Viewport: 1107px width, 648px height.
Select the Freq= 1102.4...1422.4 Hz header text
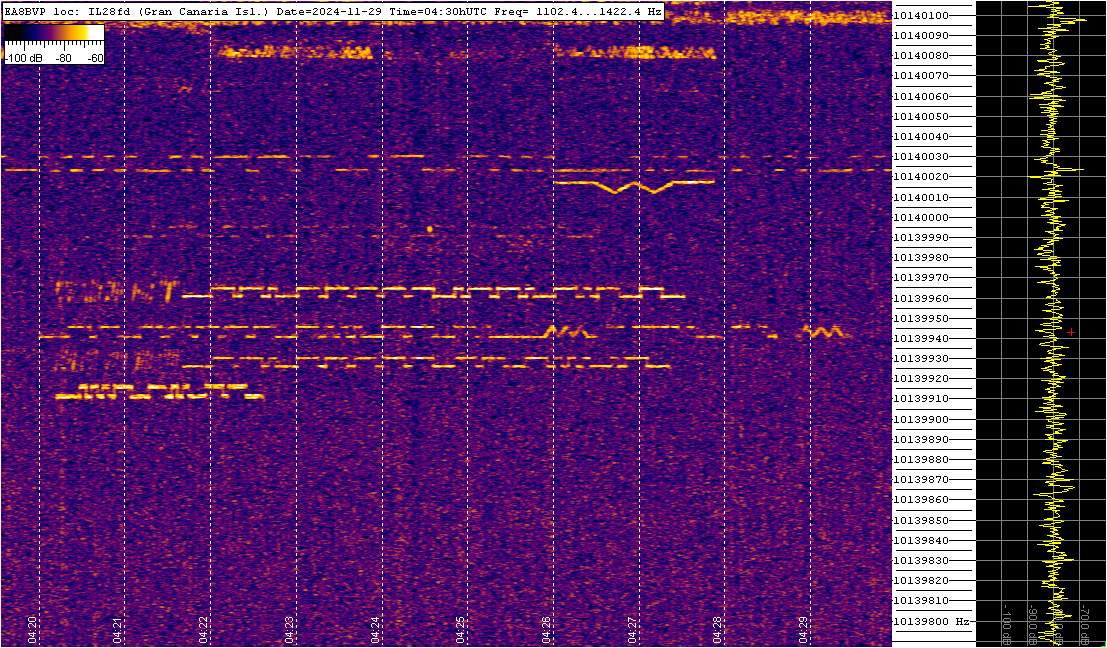[x=579, y=12]
